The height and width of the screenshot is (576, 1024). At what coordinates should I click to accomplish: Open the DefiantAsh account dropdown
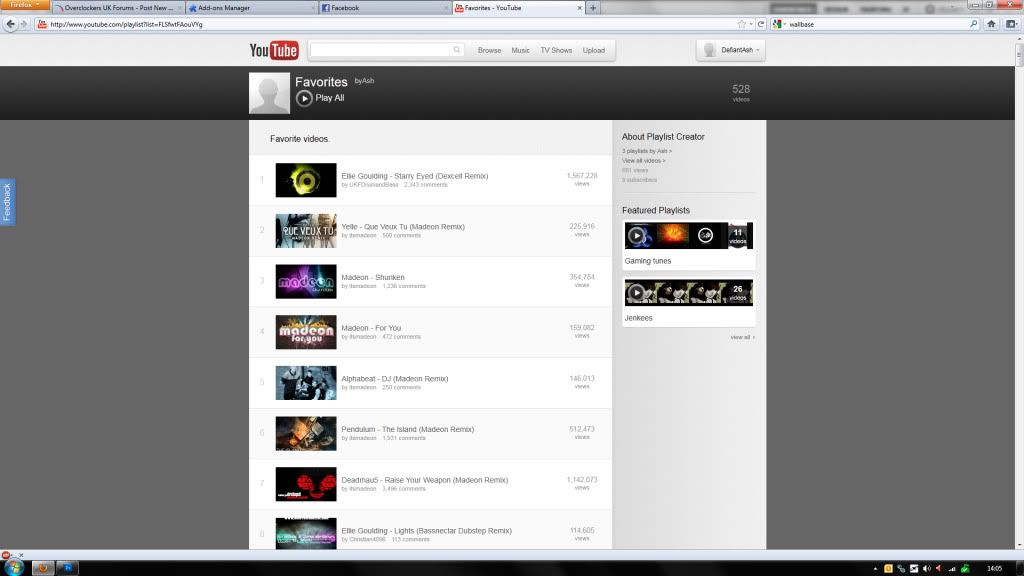[731, 50]
